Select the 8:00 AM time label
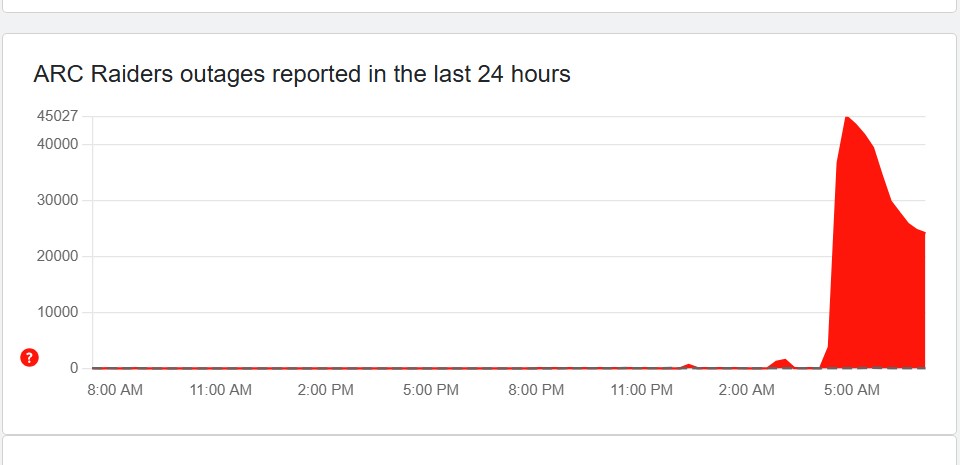The width and height of the screenshot is (960, 465). pos(115,390)
